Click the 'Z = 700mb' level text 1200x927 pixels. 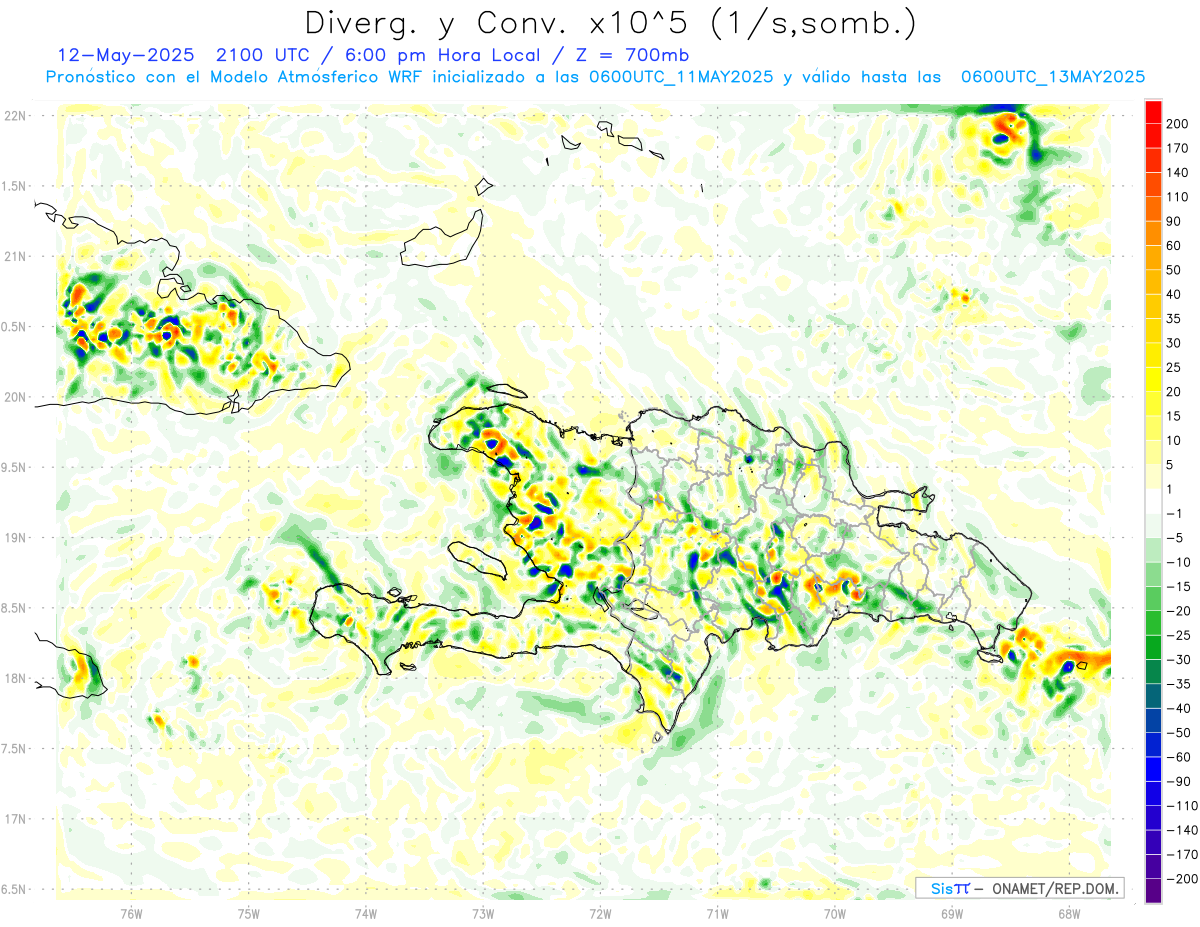point(634,55)
